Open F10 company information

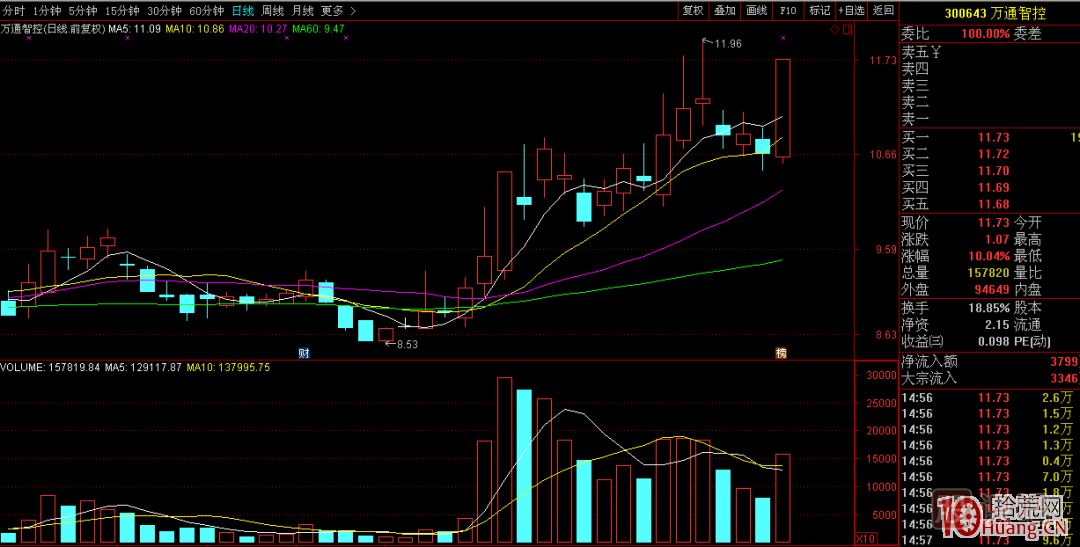(788, 11)
